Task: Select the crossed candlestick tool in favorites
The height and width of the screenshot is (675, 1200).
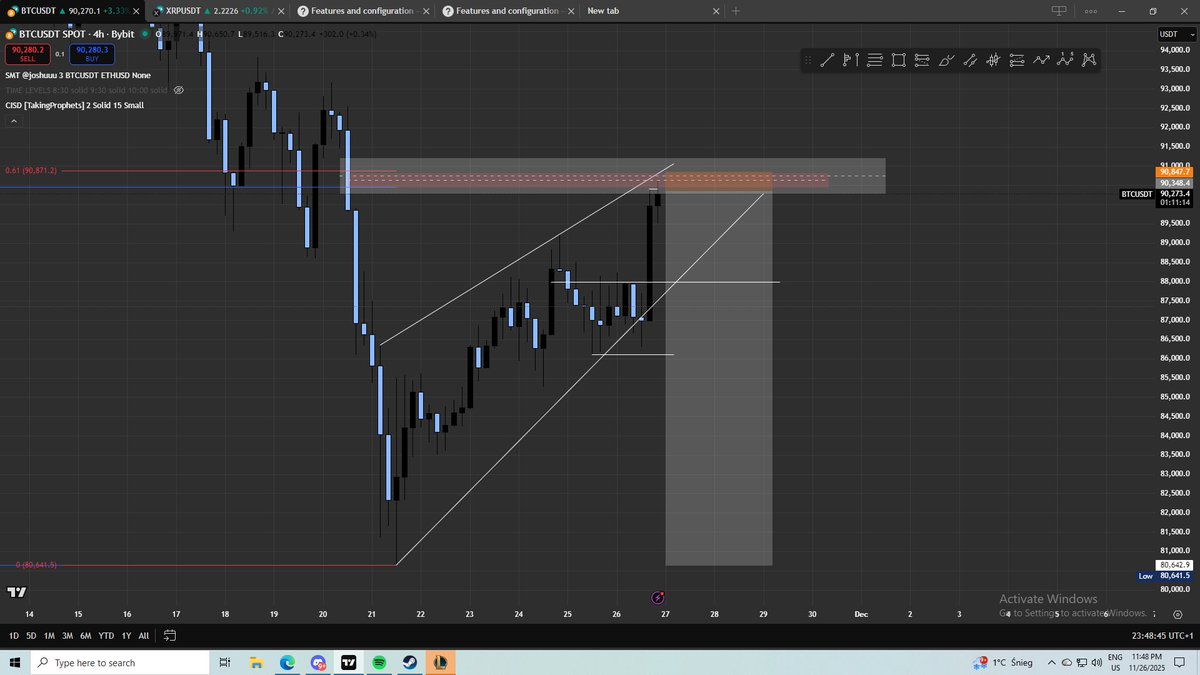Action: point(993,60)
